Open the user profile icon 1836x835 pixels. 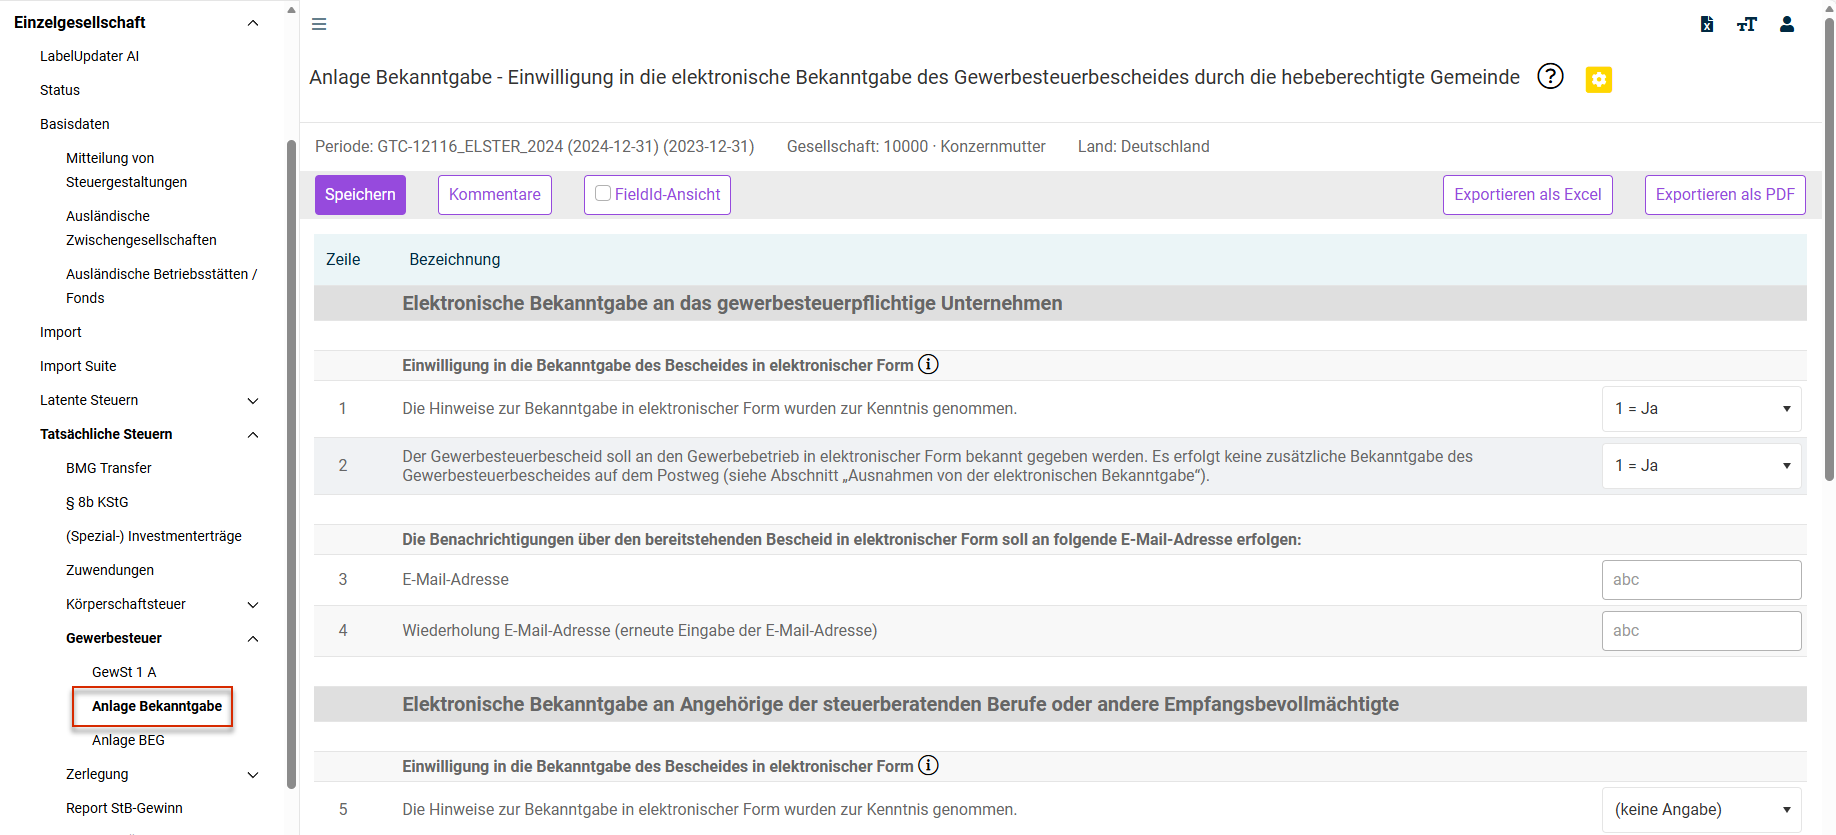(1787, 24)
